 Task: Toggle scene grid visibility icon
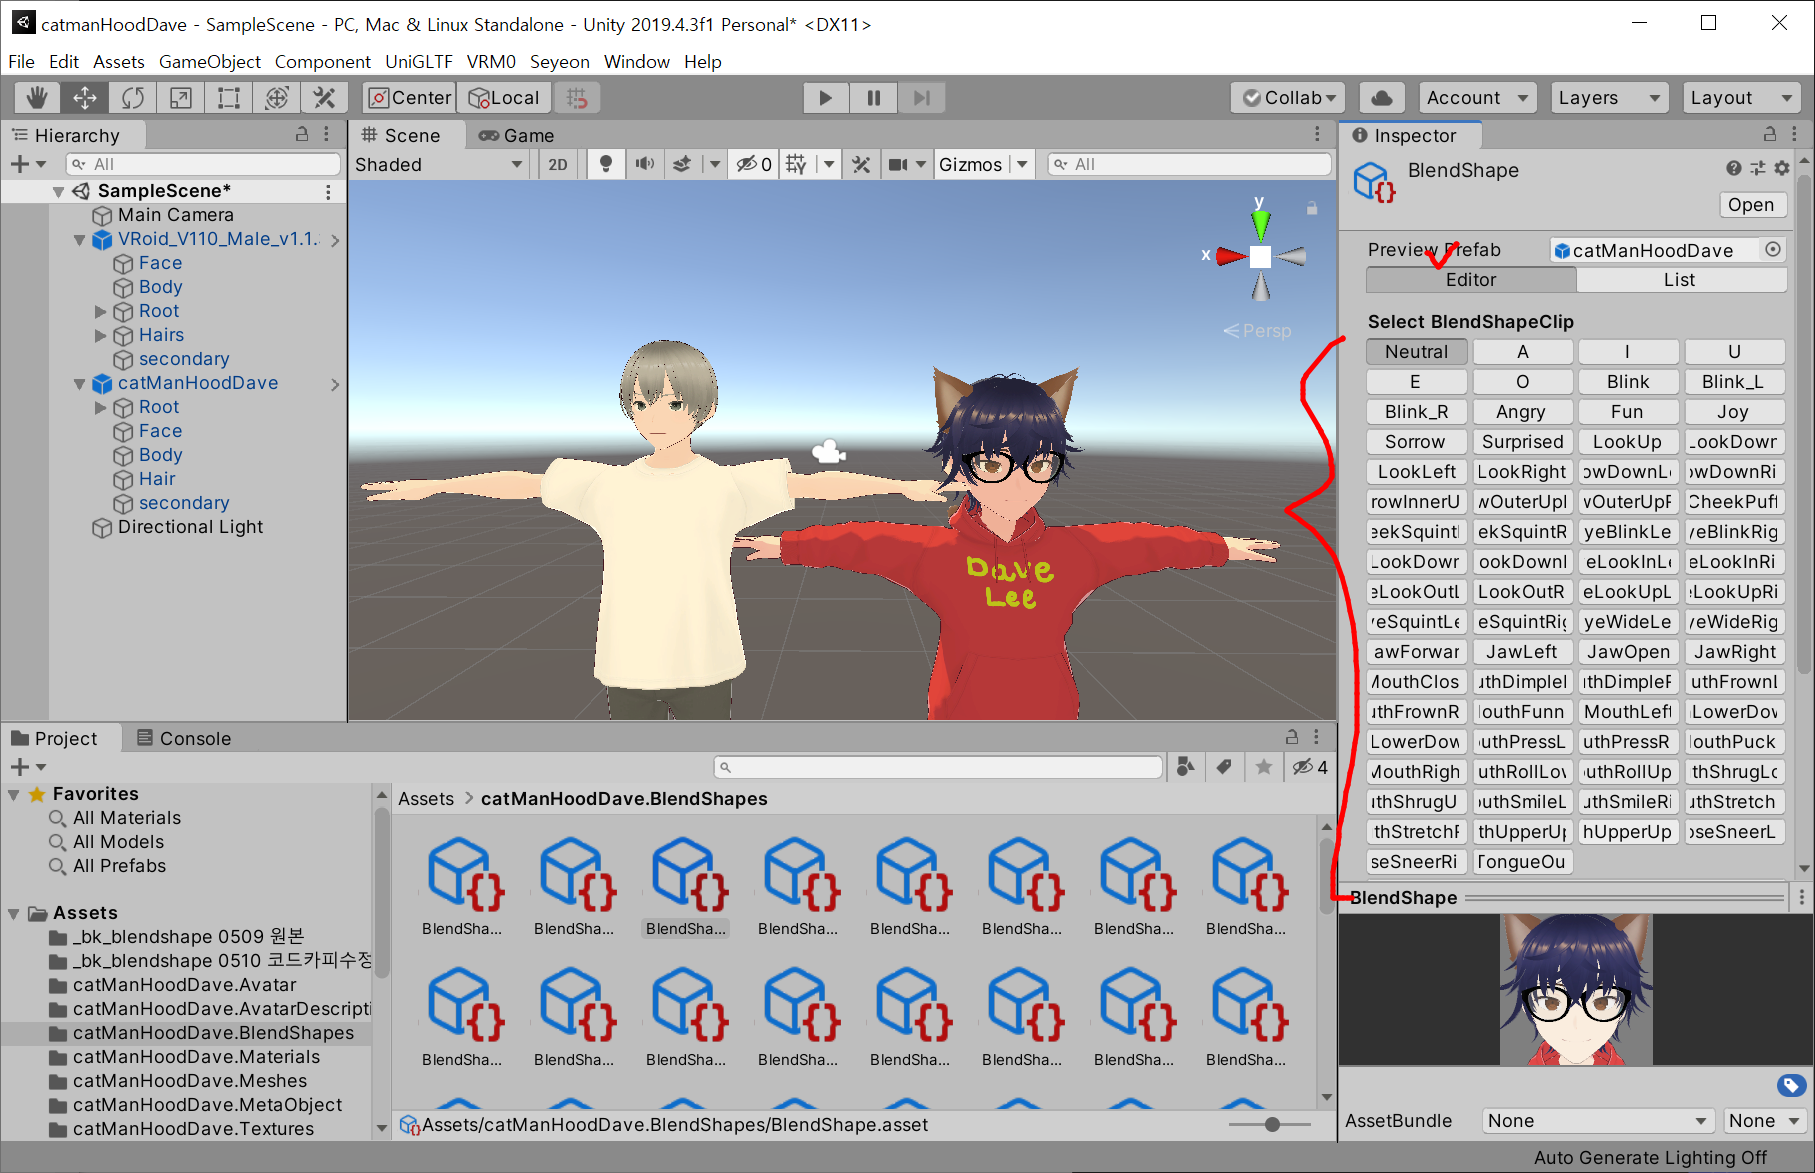coord(796,164)
